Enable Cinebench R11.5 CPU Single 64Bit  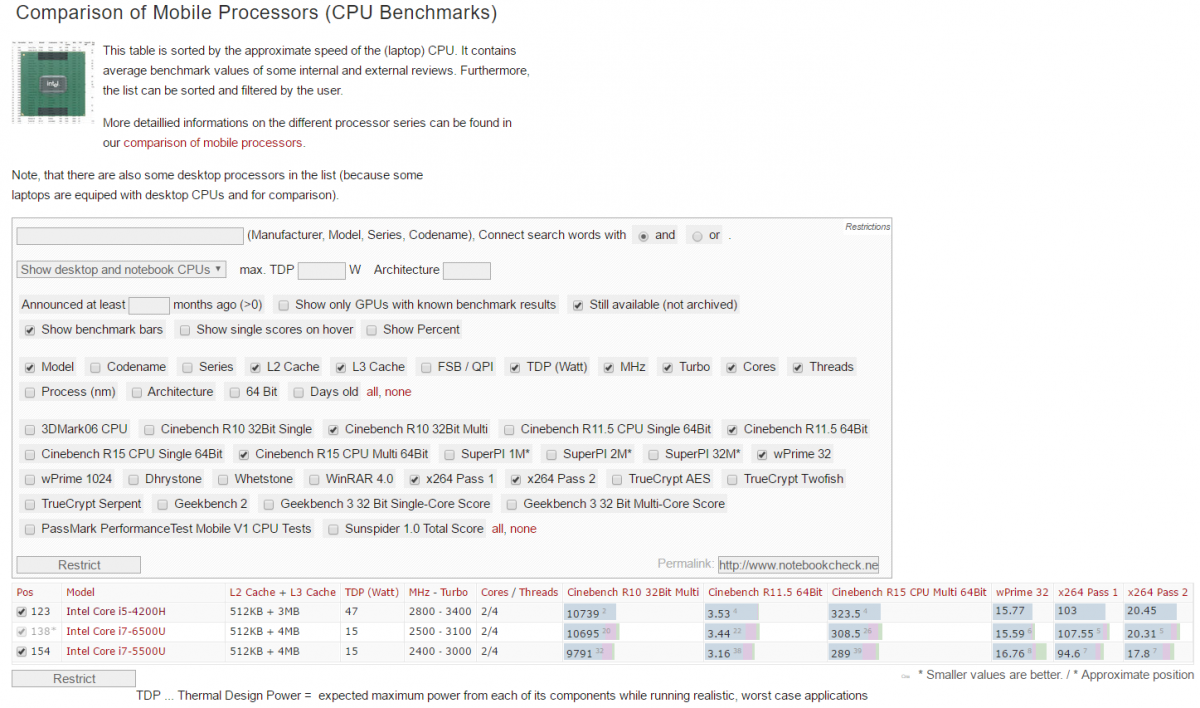click(x=509, y=429)
